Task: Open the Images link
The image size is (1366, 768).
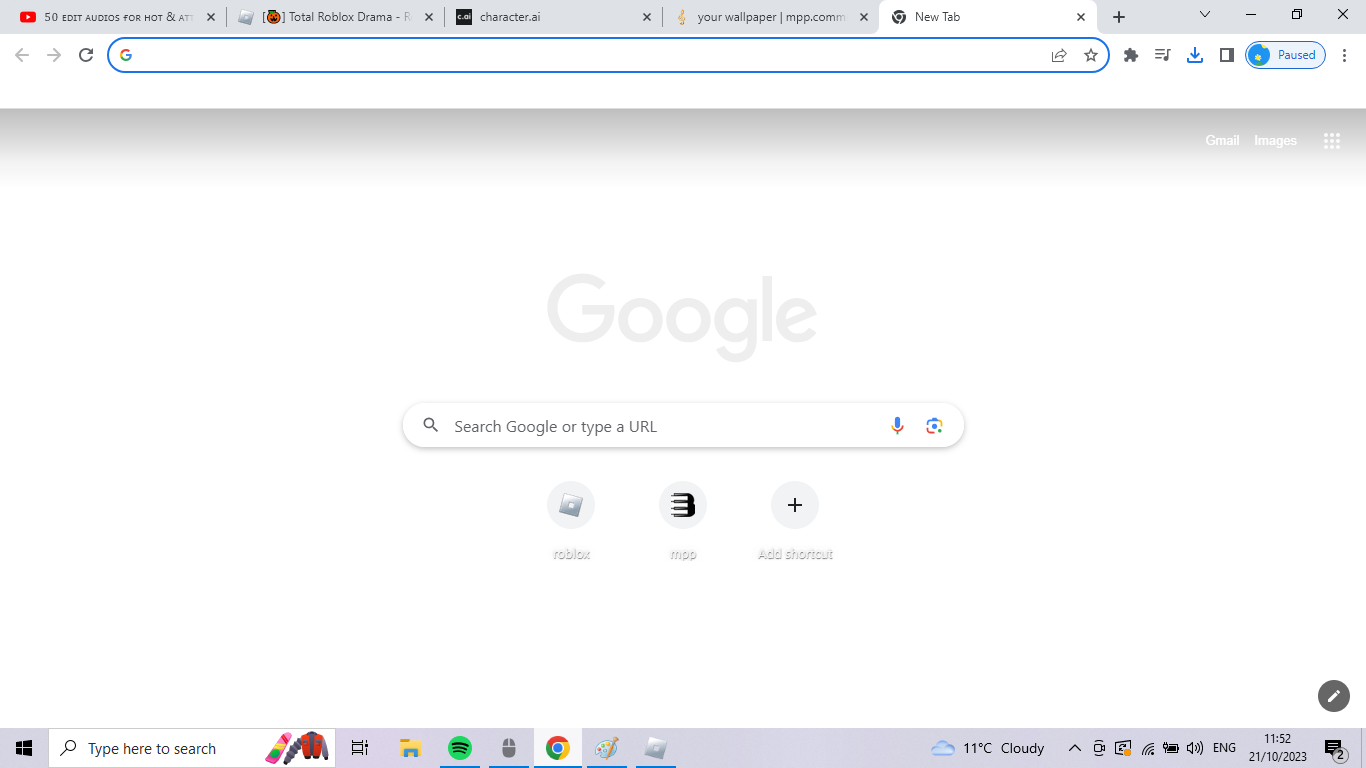Action: point(1275,141)
